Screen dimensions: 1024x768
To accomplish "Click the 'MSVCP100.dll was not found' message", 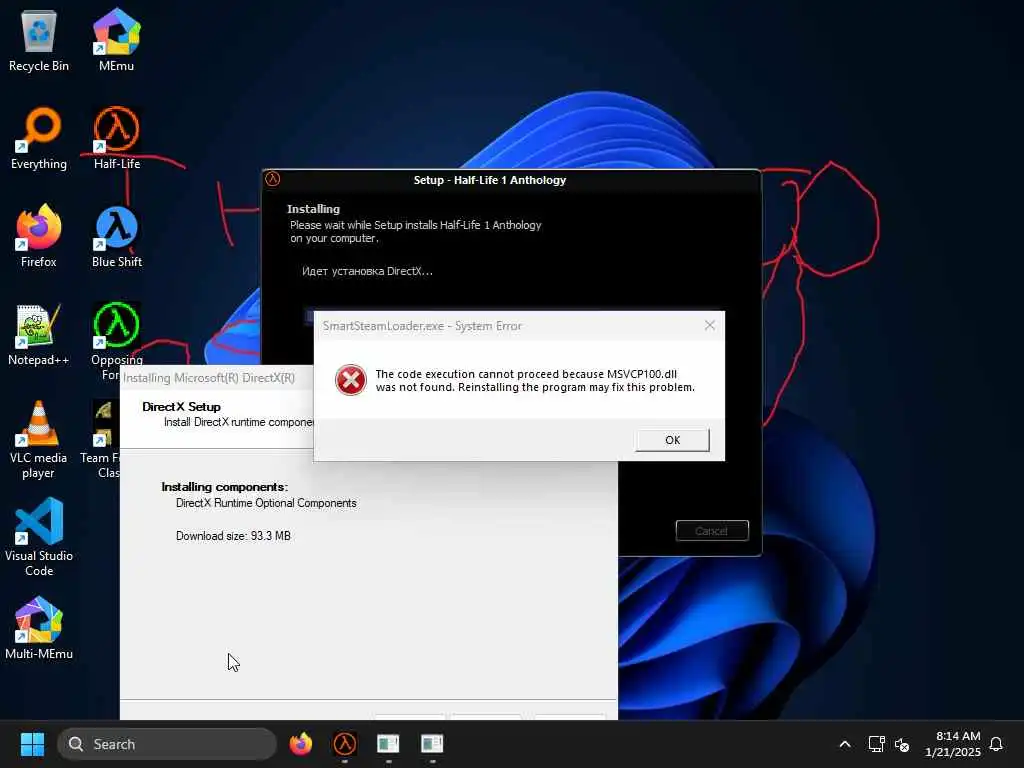I will pos(535,381).
